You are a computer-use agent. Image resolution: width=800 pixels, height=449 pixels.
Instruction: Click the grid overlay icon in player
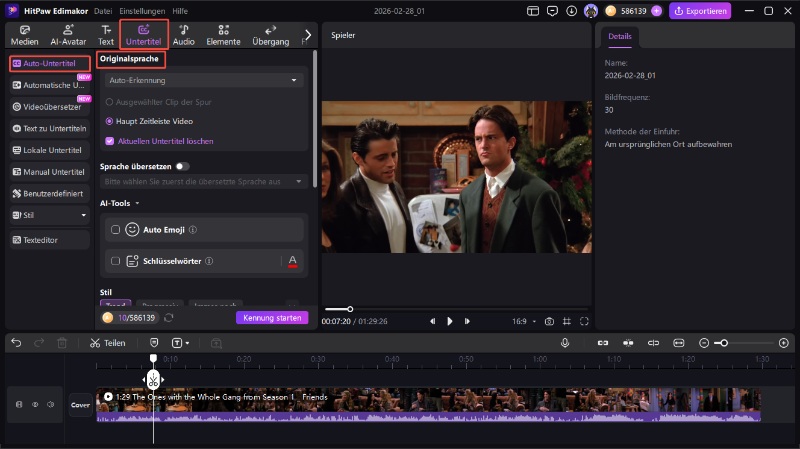click(567, 321)
